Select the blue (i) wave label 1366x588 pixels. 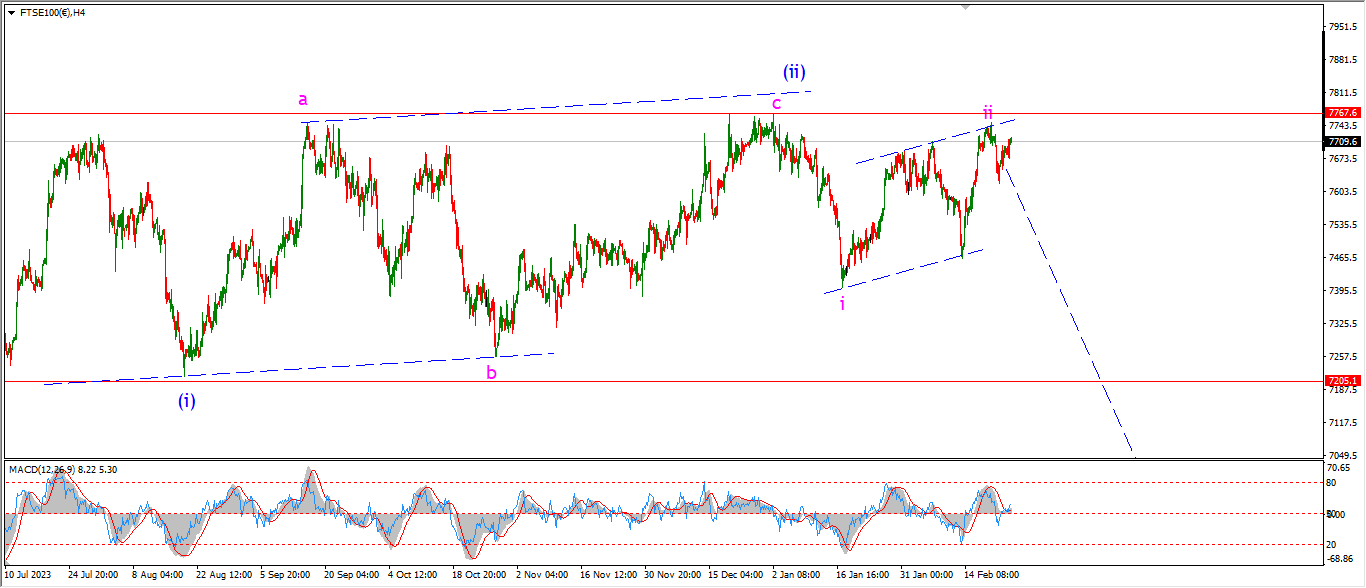187,401
